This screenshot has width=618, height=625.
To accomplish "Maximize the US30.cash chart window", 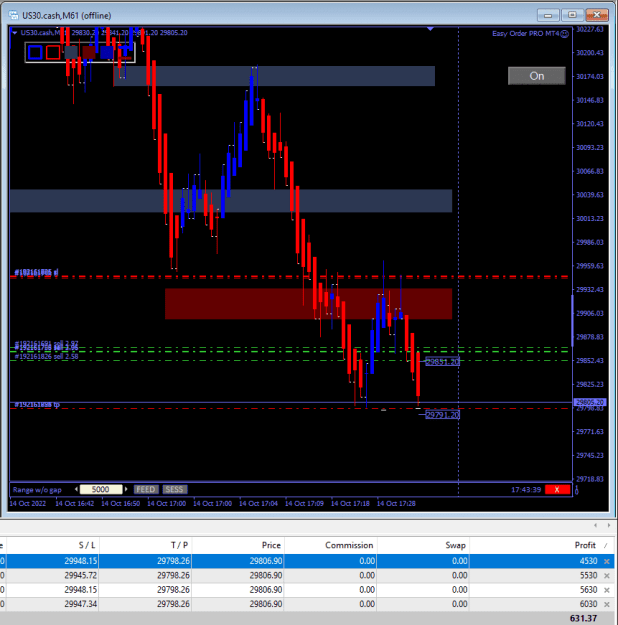I will (572, 15).
